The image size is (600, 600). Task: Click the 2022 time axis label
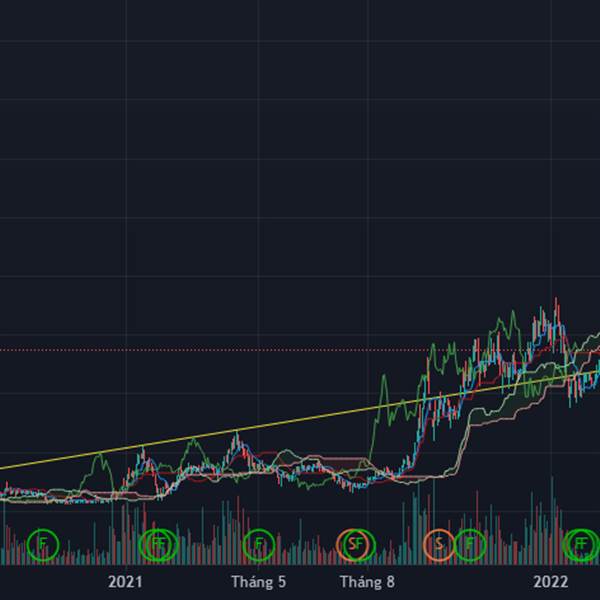pos(551,582)
